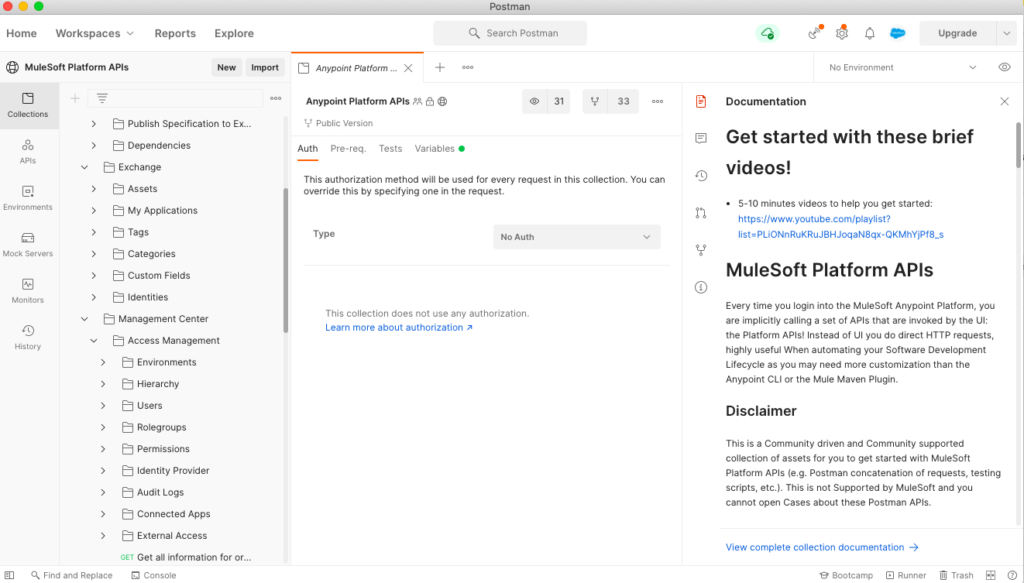The height and width of the screenshot is (583, 1024).
Task: Click the fork icon next to 33
Action: [594, 101]
